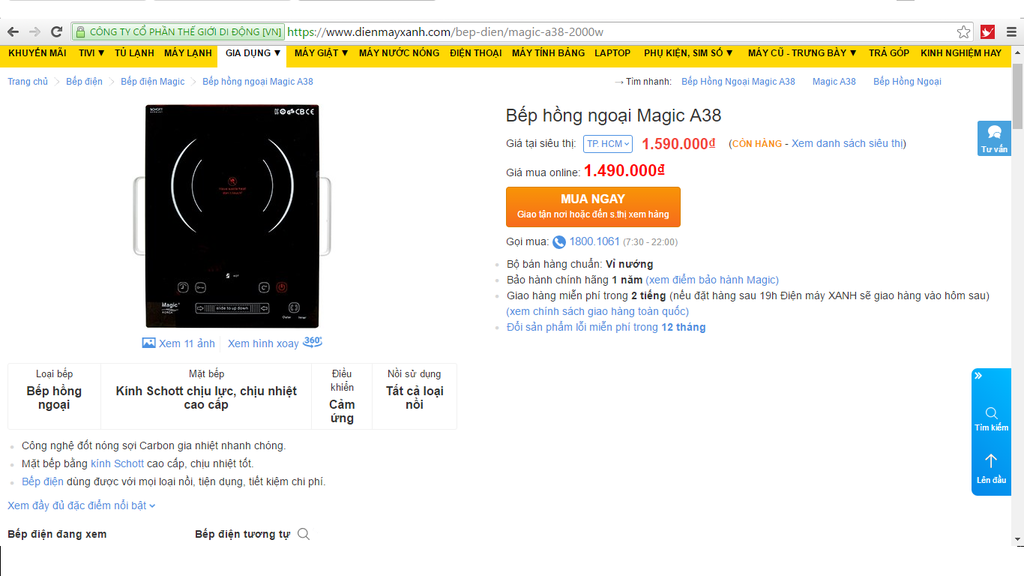This screenshot has width=1024, height=576.
Task: Open the browser hamburger menu
Action: pos(1011,31)
